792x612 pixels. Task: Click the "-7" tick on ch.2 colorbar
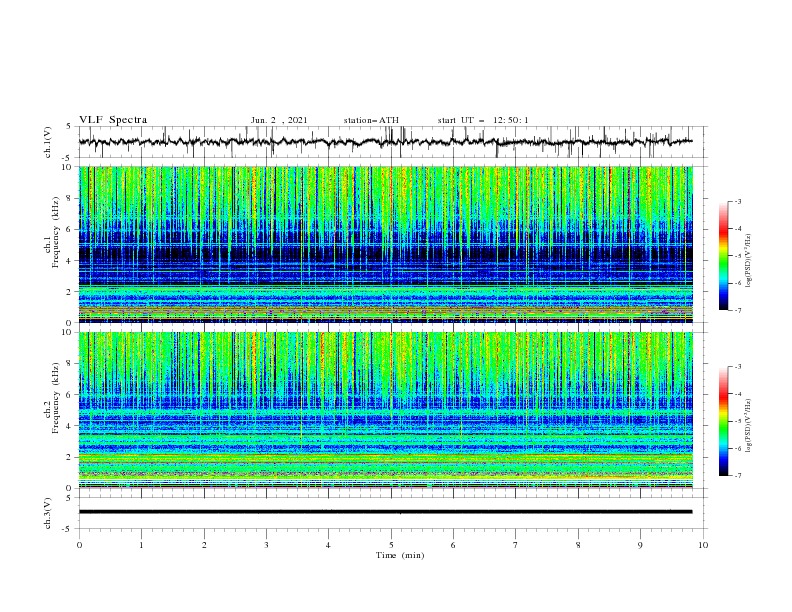737,476
